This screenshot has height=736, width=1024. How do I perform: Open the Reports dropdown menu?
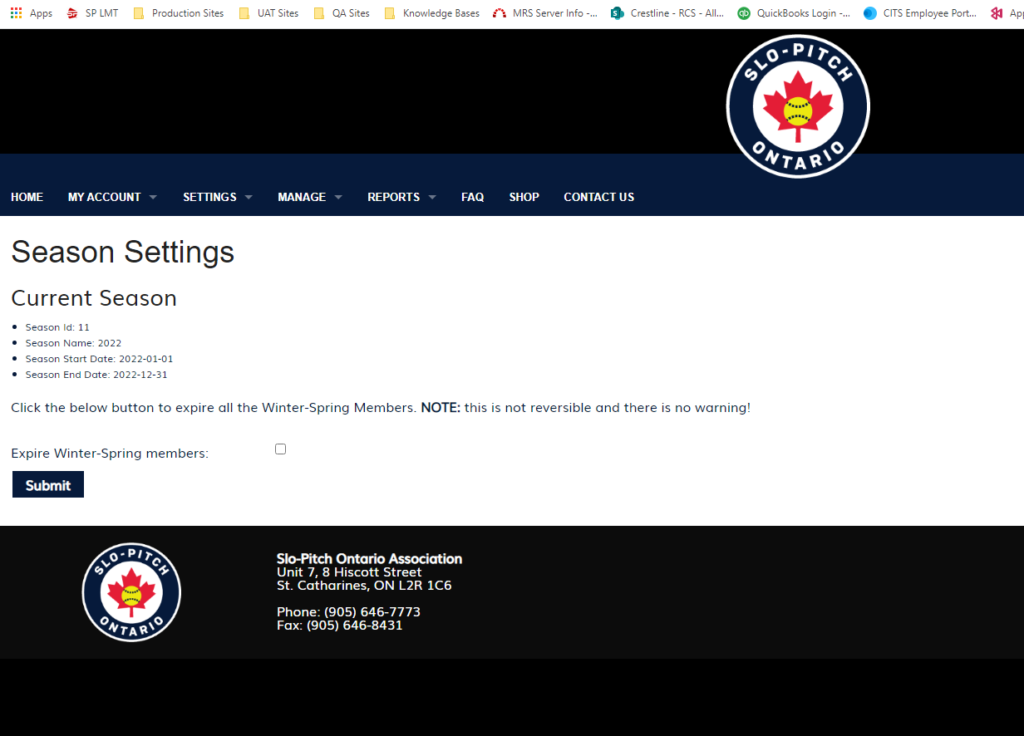(x=401, y=197)
